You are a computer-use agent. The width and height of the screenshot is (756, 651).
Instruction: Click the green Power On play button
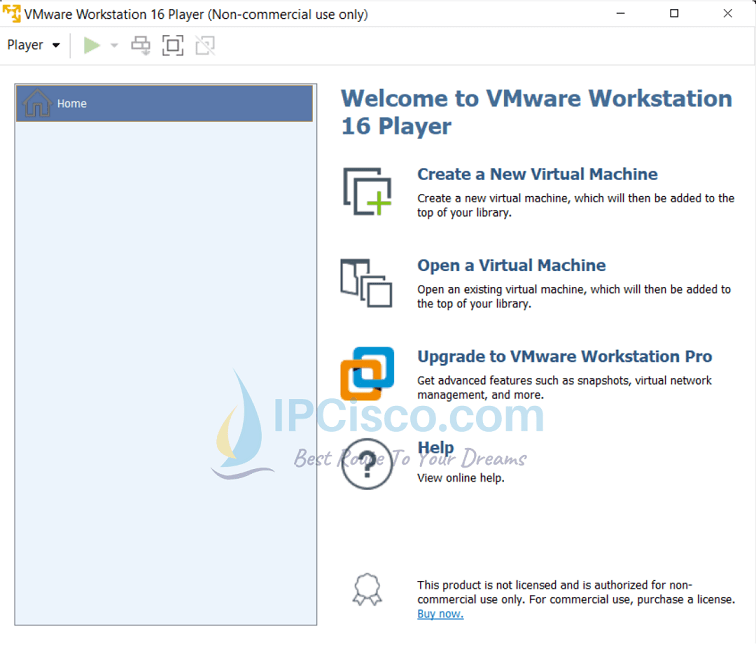click(92, 45)
